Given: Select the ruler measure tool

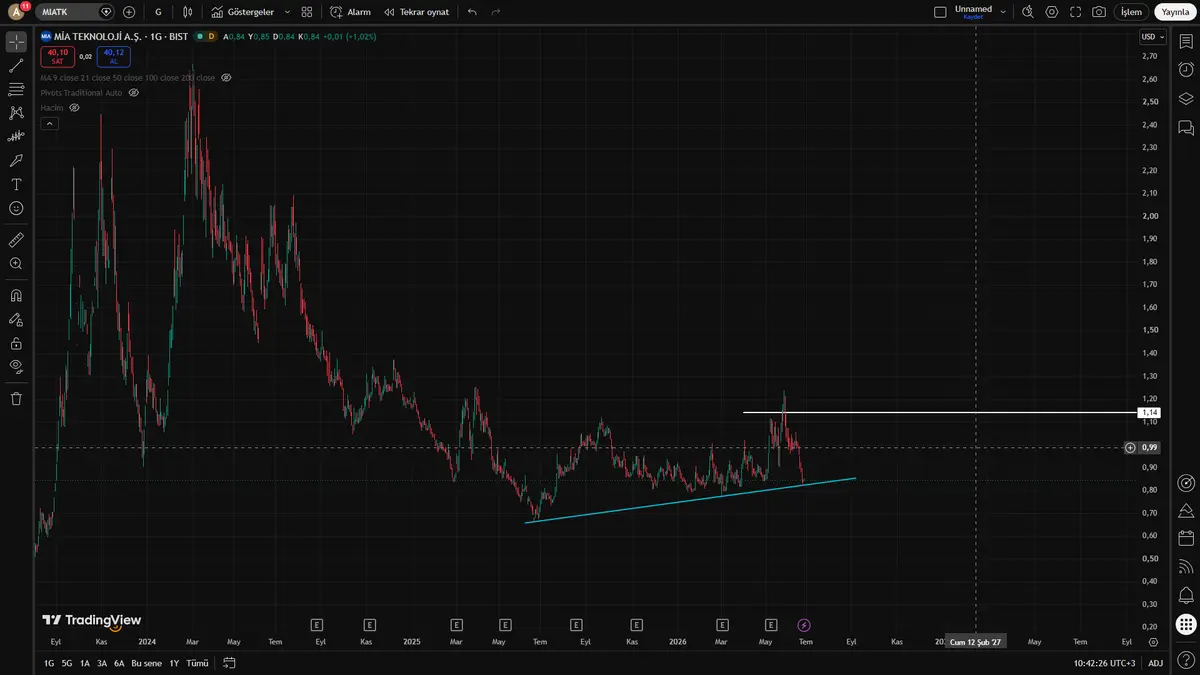Looking at the screenshot, I should [x=16, y=240].
